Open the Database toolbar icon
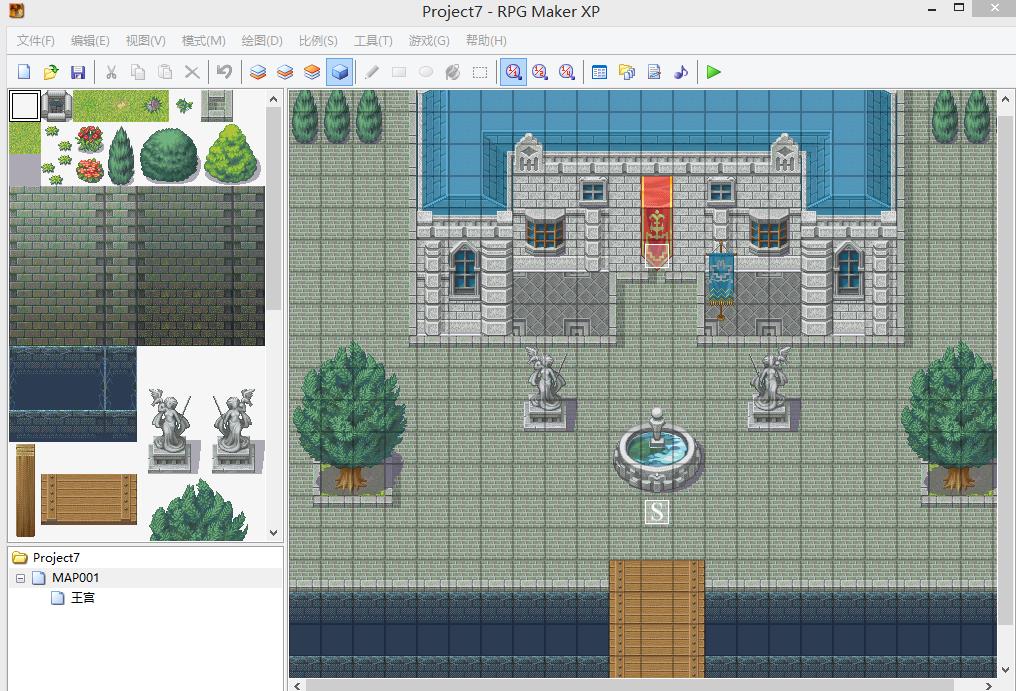Screen dimensions: 1016x691 pos(599,72)
